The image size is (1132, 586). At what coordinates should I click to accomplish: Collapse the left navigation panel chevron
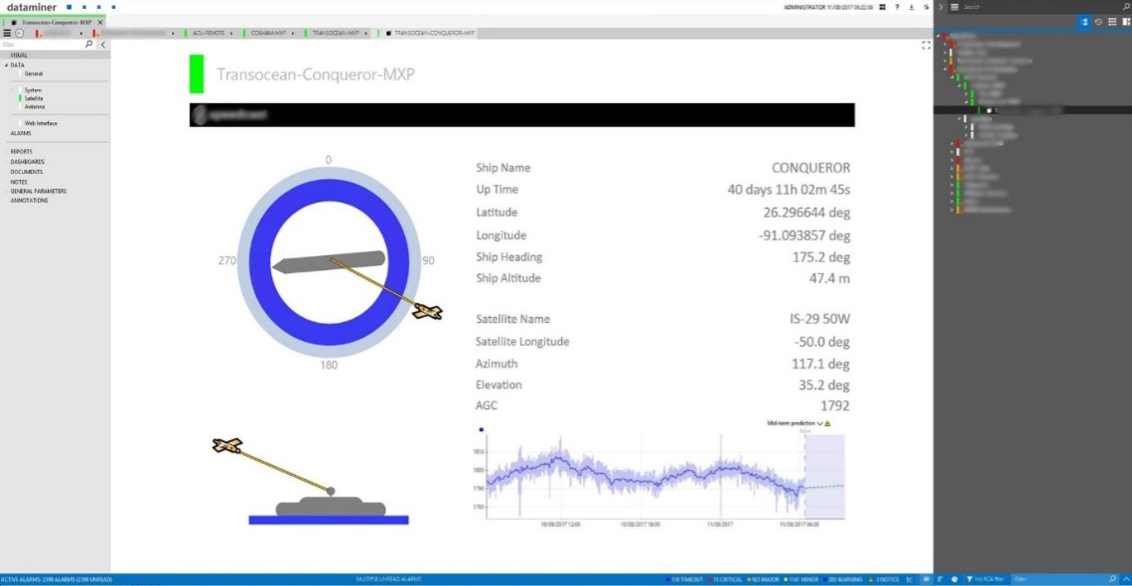pyautogui.click(x=103, y=45)
